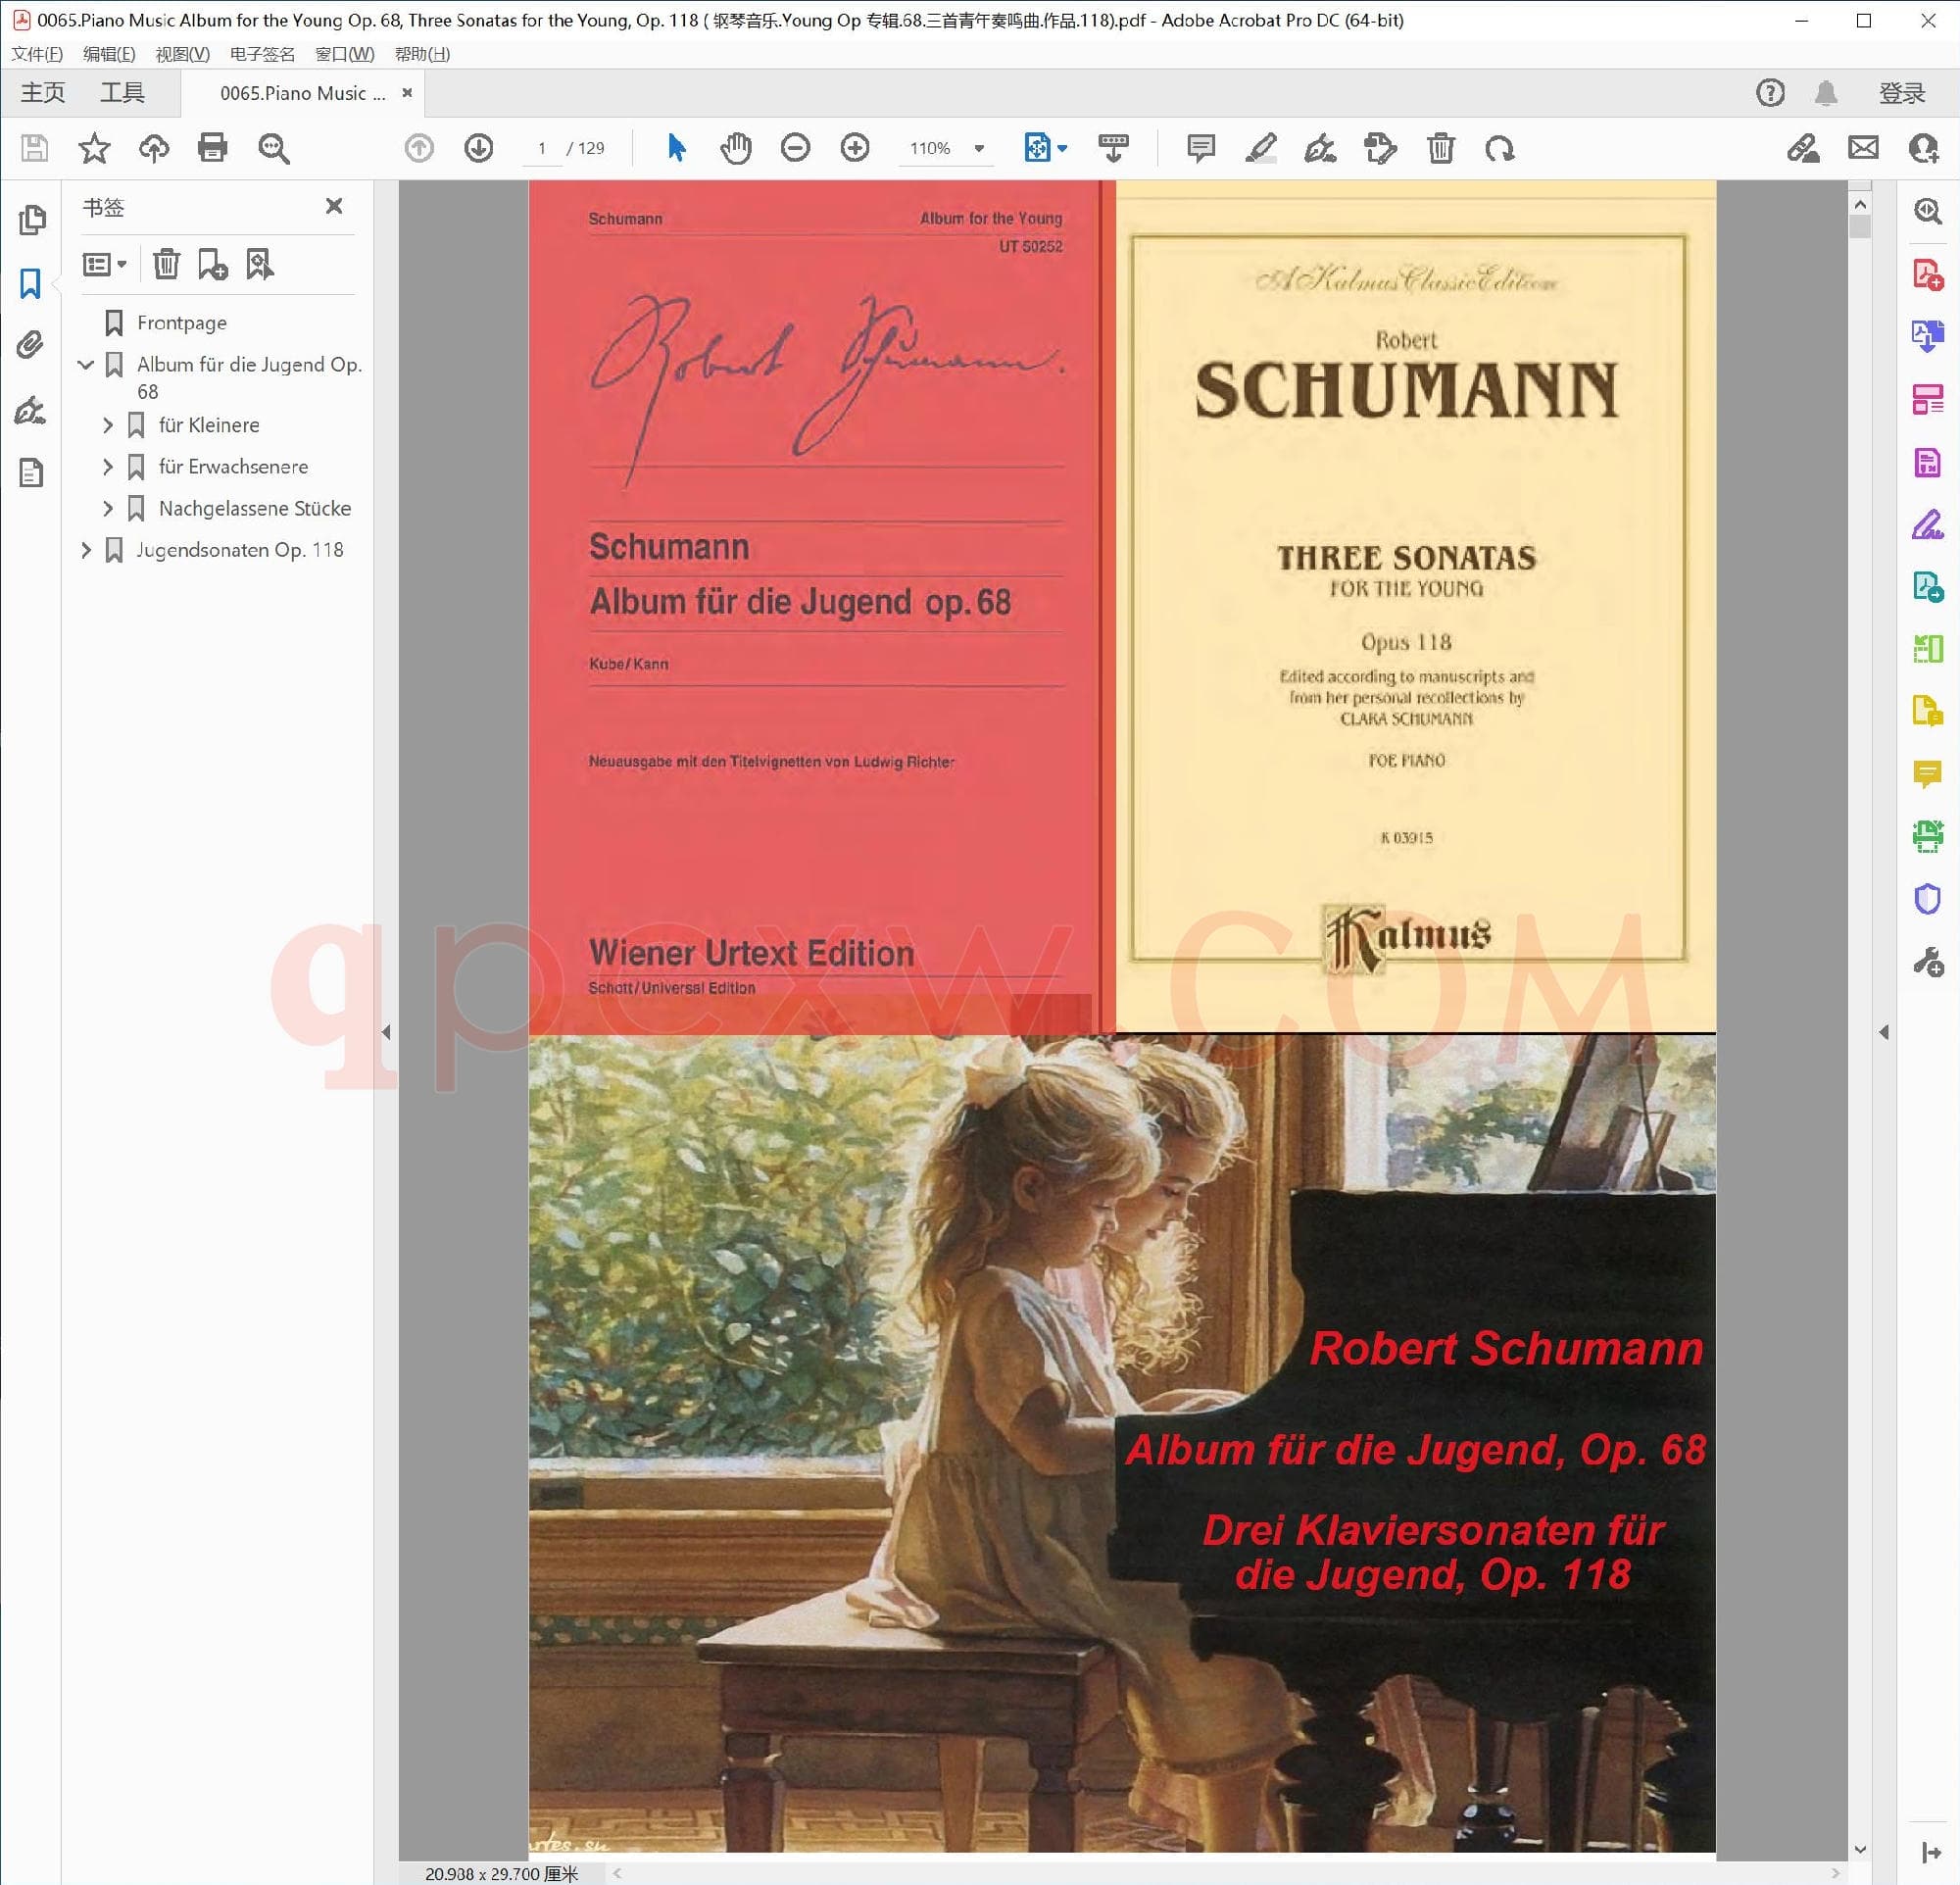The image size is (1960, 1885).
Task: Expand Jugendsonaten Op. 118 bookmark
Action: [86, 550]
